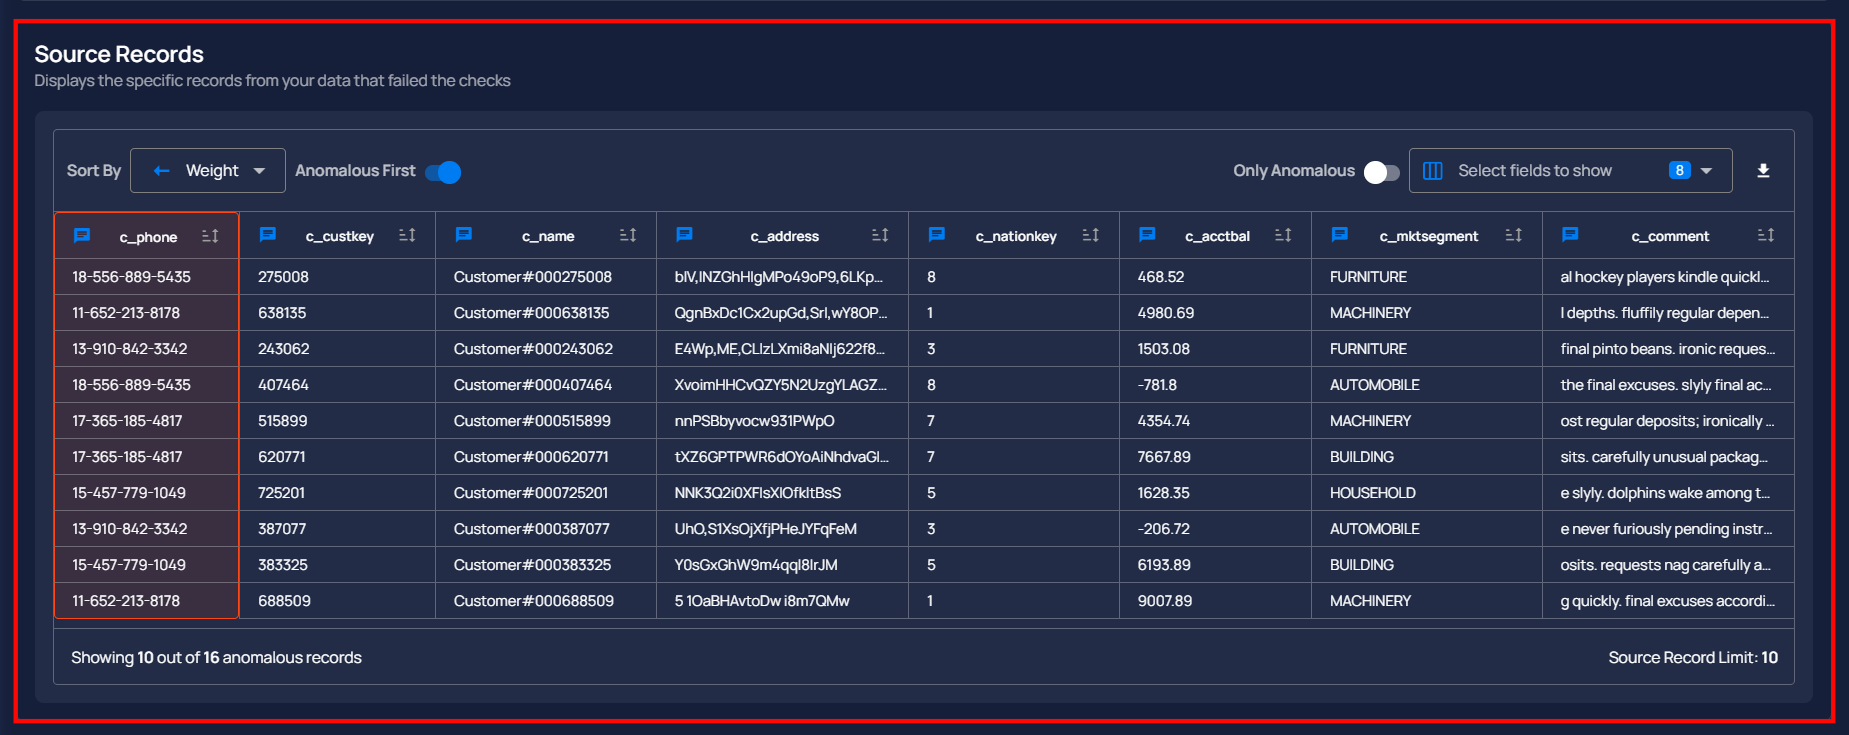This screenshot has height=735, width=1849.
Task: Click the comment icon in c_custkey header
Action: (267, 235)
